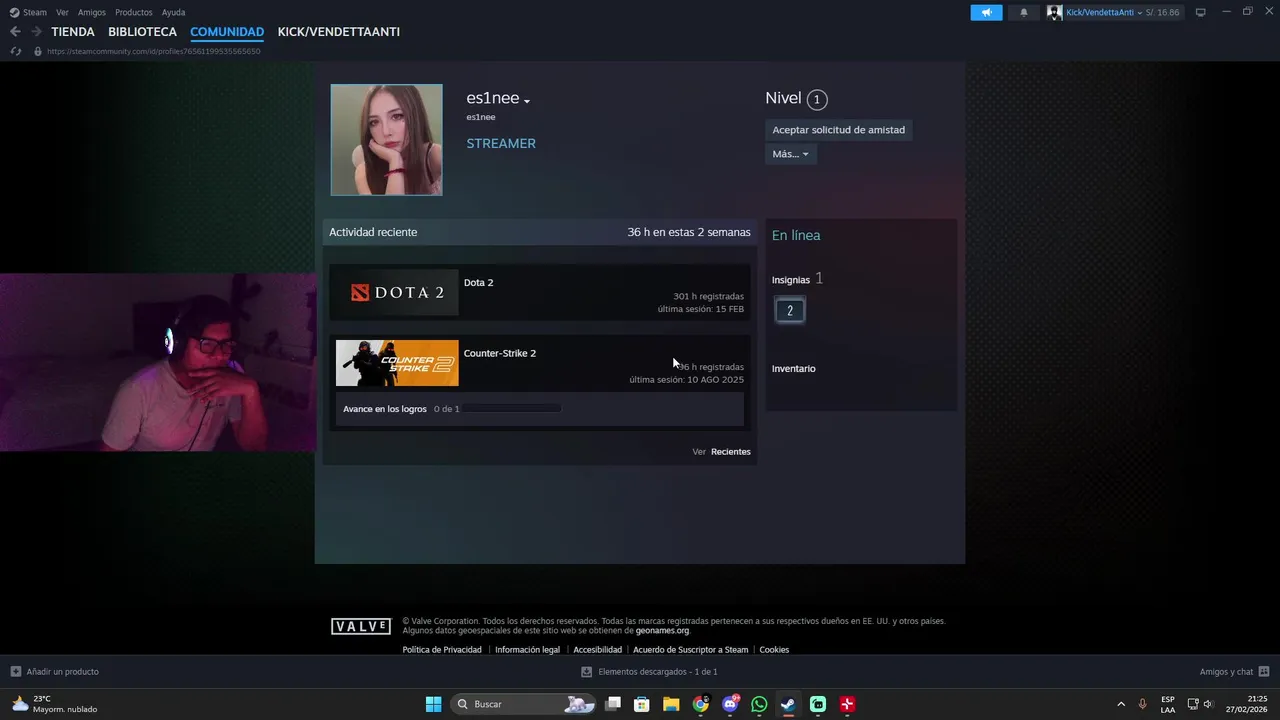Open the red app icon on taskbar
This screenshot has width=1280, height=720.
(x=847, y=704)
